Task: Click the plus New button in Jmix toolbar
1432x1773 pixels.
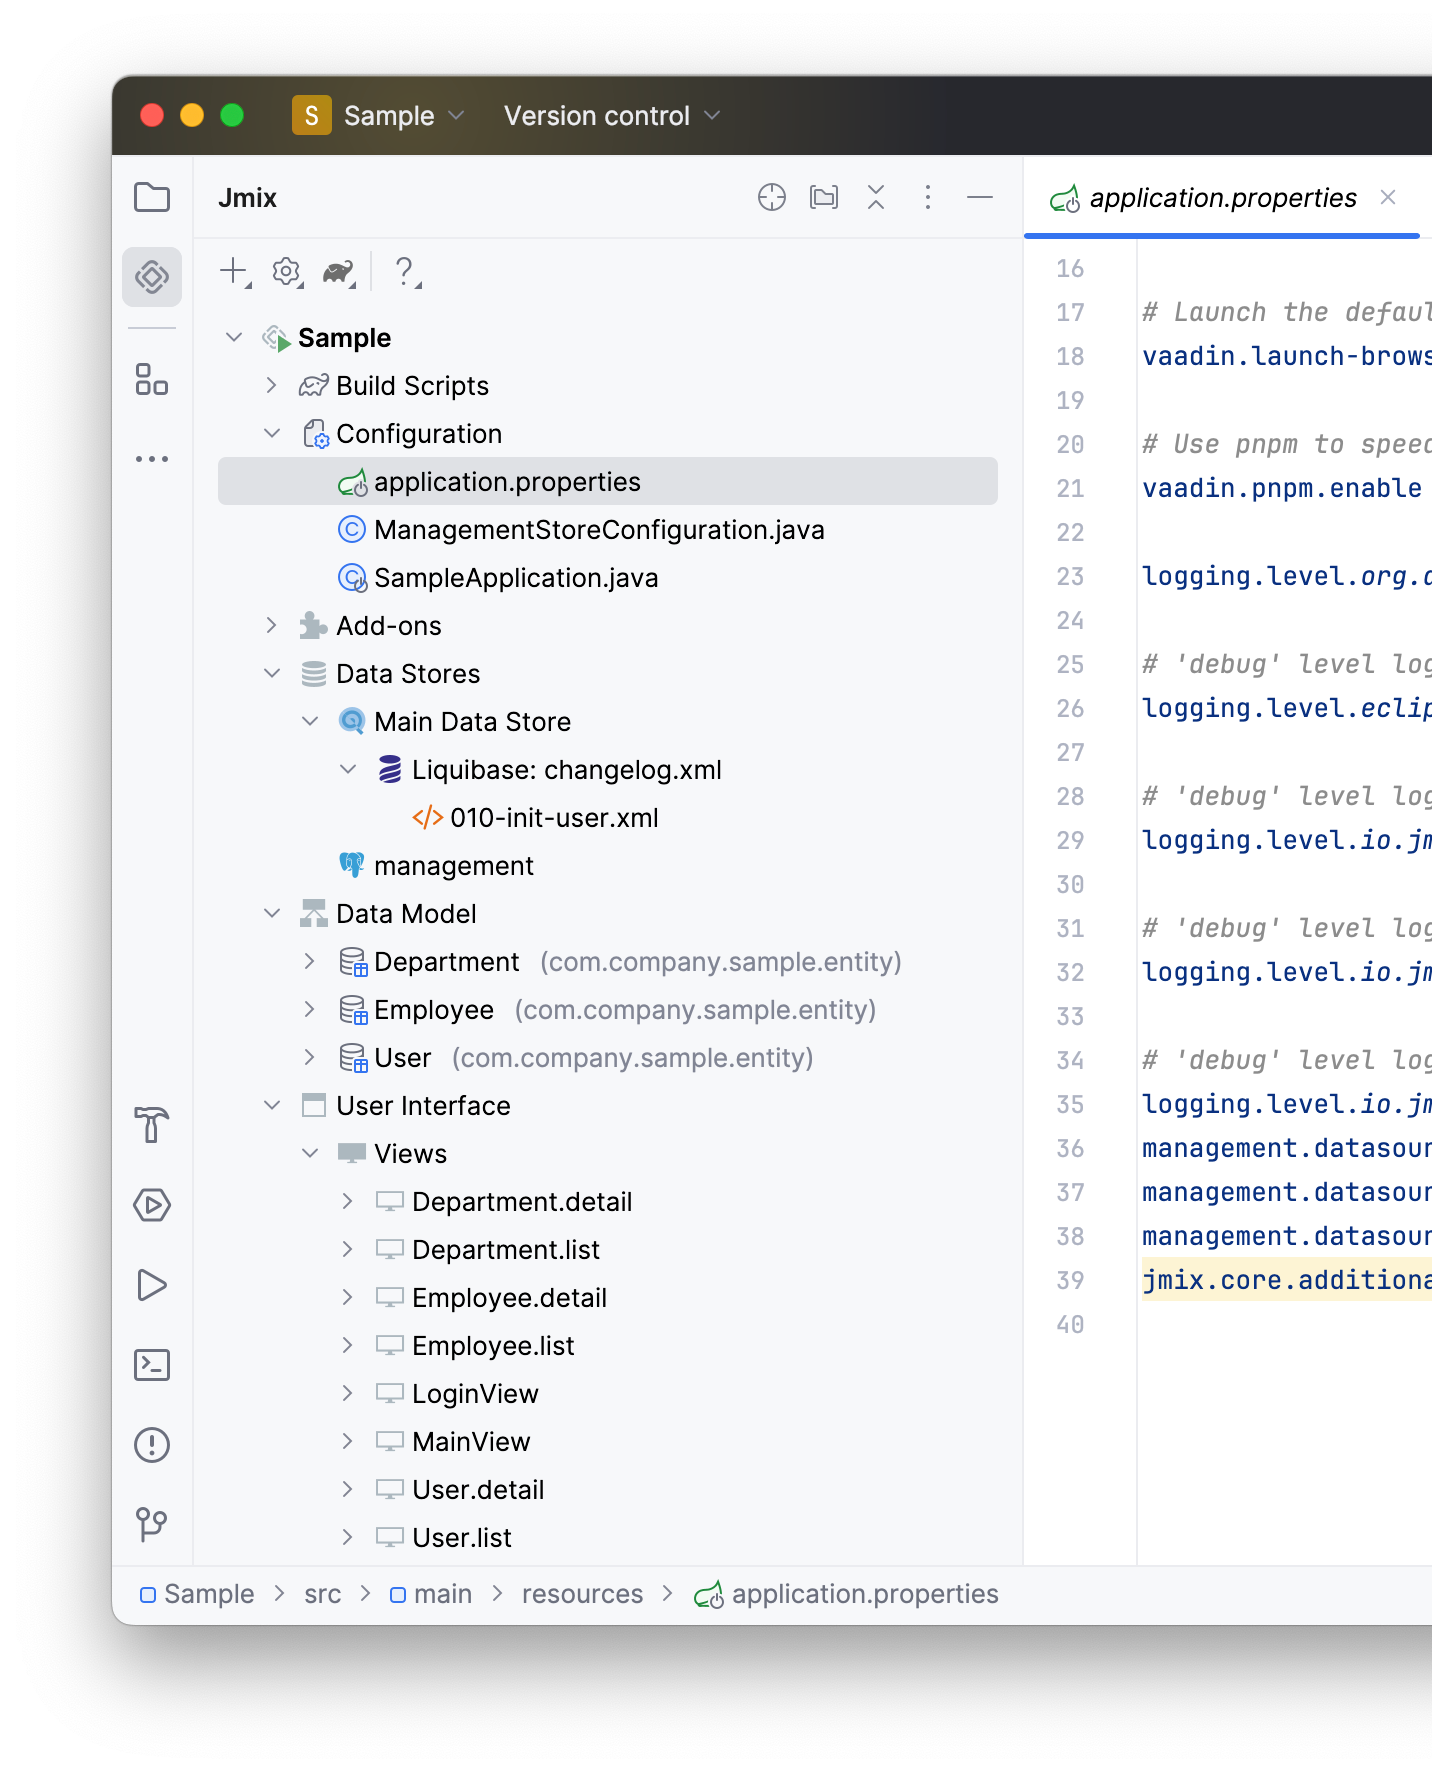Action: (234, 271)
